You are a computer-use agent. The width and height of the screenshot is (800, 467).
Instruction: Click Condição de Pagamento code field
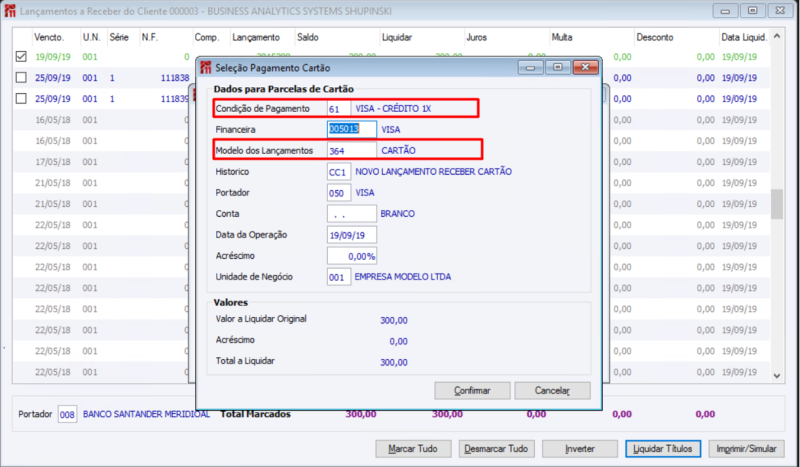pyautogui.click(x=339, y=109)
